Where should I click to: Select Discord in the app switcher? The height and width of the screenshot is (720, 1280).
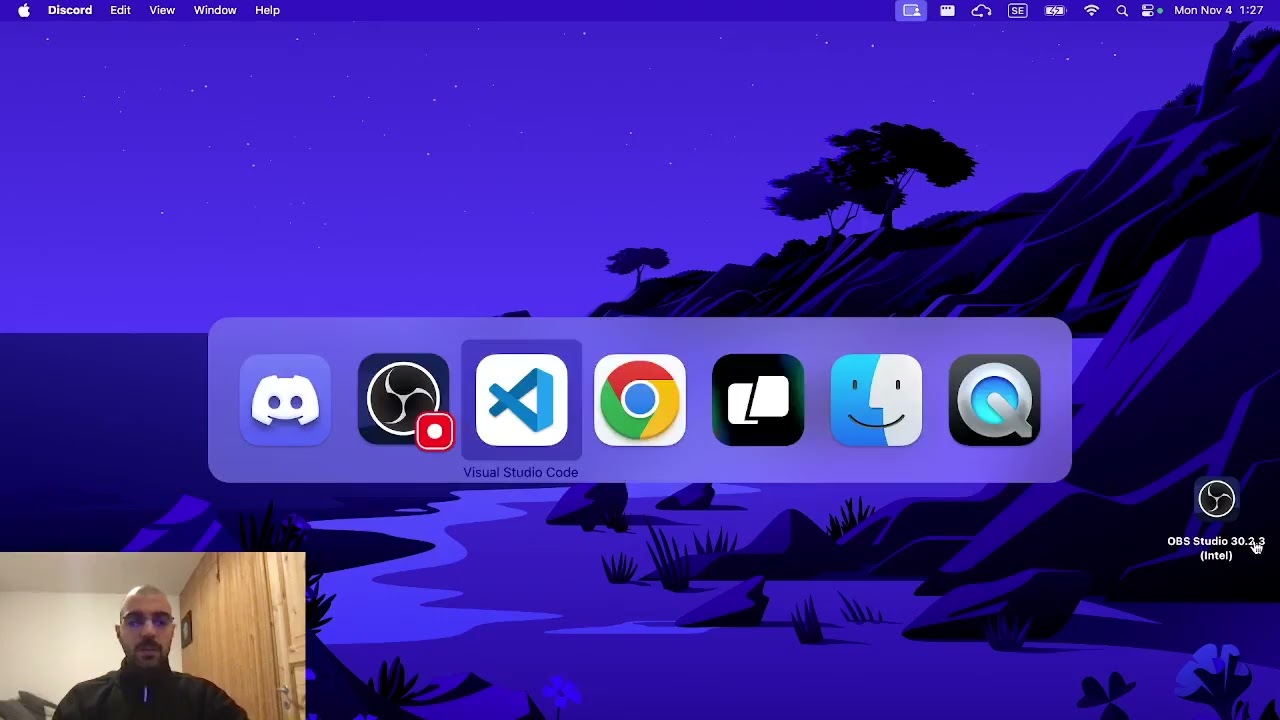(x=285, y=400)
